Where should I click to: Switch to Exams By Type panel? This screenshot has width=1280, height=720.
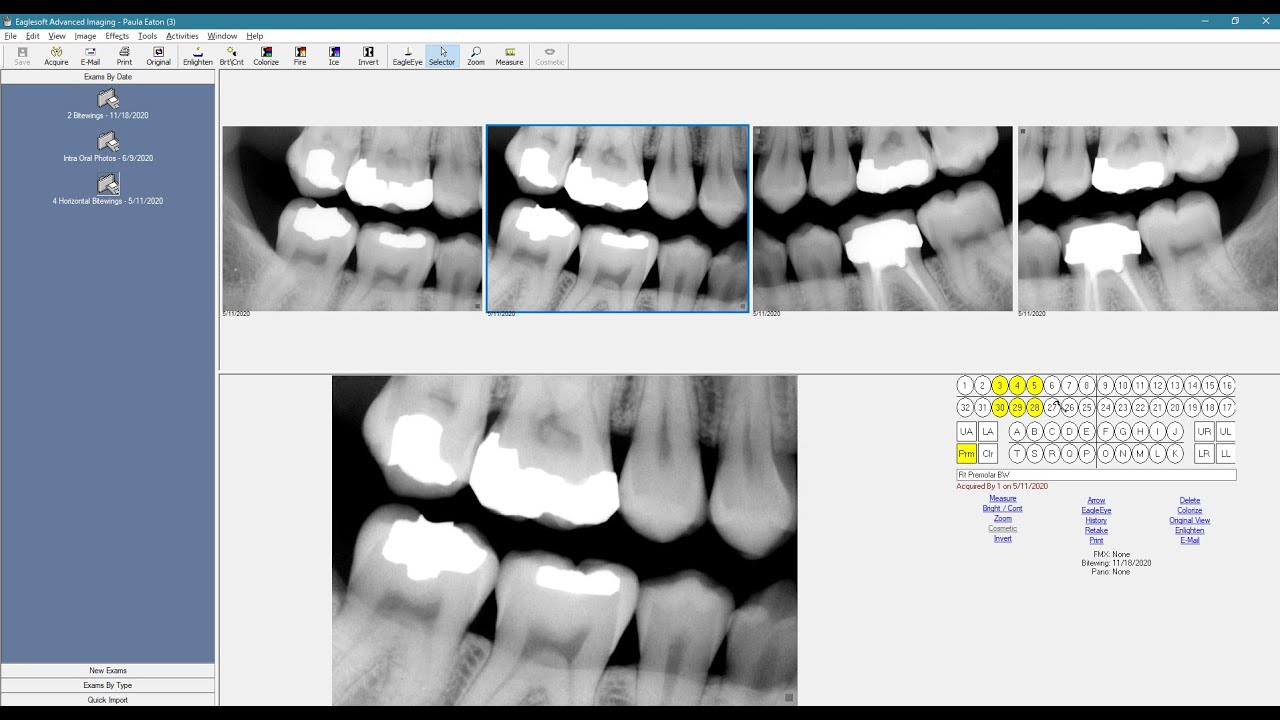[x=108, y=685]
